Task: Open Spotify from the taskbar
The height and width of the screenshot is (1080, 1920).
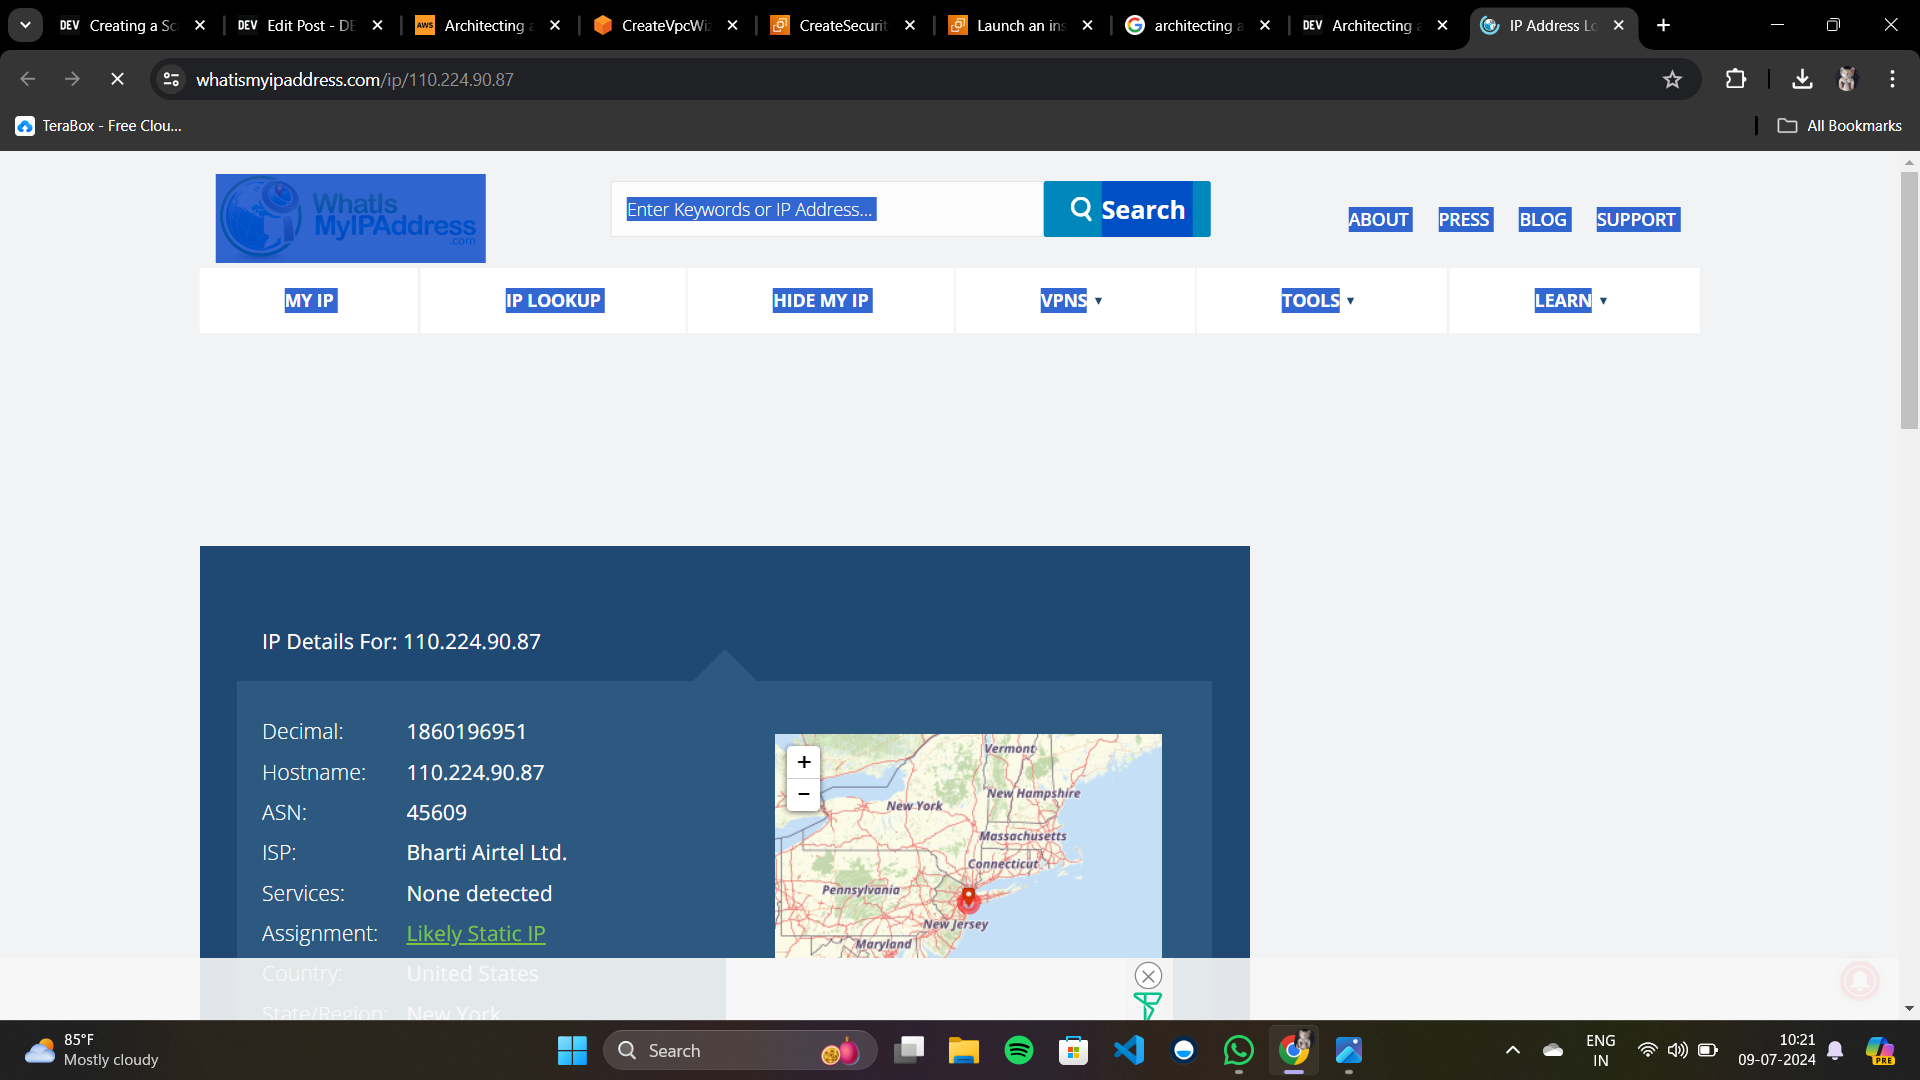Action: 1018,1050
